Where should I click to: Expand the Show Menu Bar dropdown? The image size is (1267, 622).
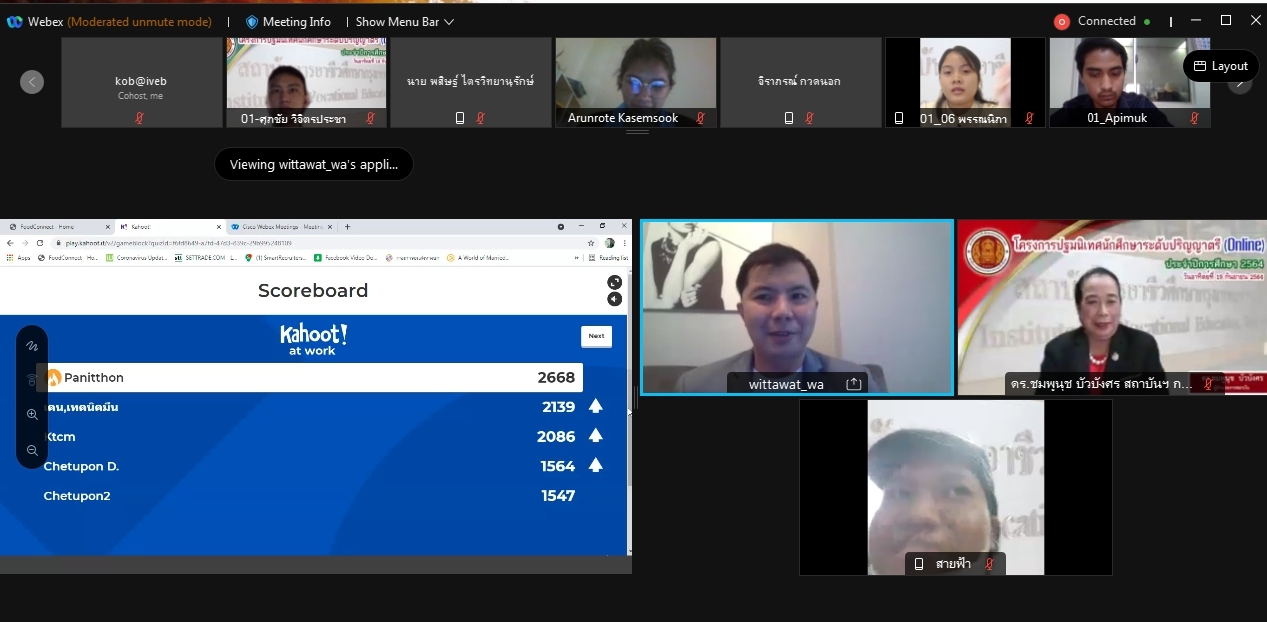click(404, 21)
